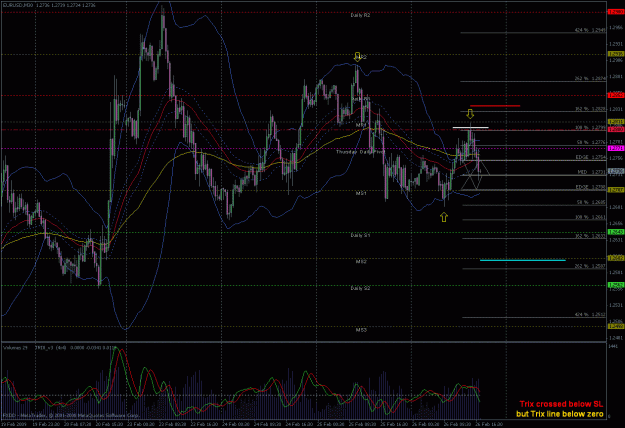Select yellow down arrow above MR2 peak
Image resolution: width=625 pixels, height=428 pixels.
click(358, 56)
